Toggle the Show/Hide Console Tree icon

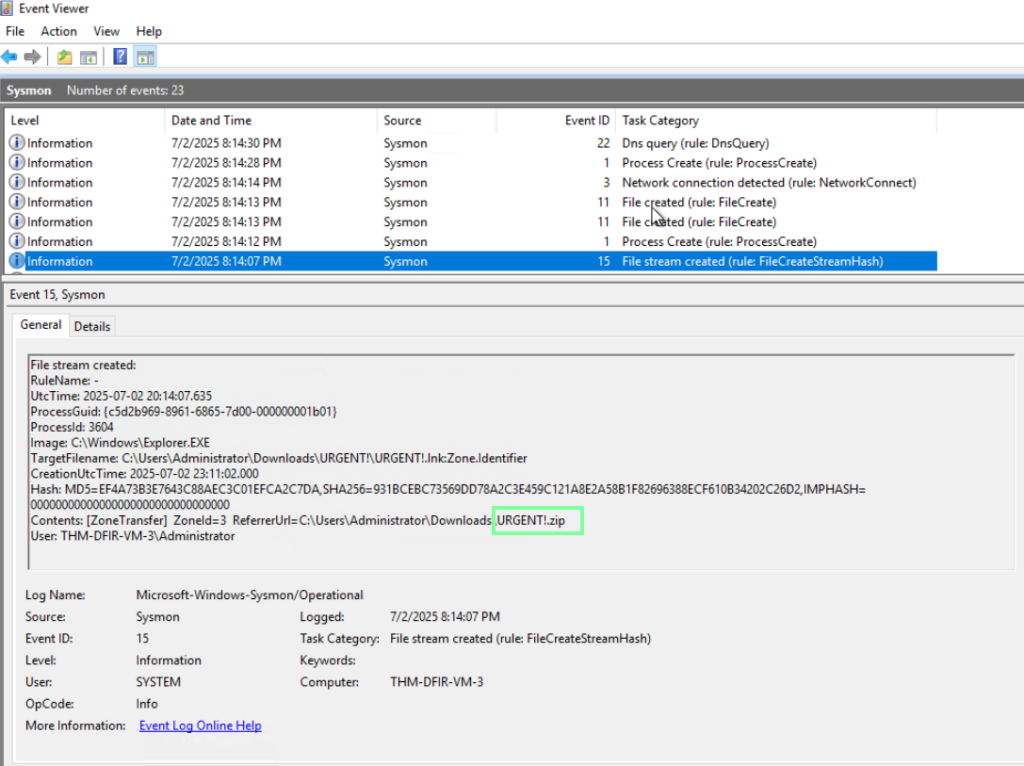click(89, 57)
